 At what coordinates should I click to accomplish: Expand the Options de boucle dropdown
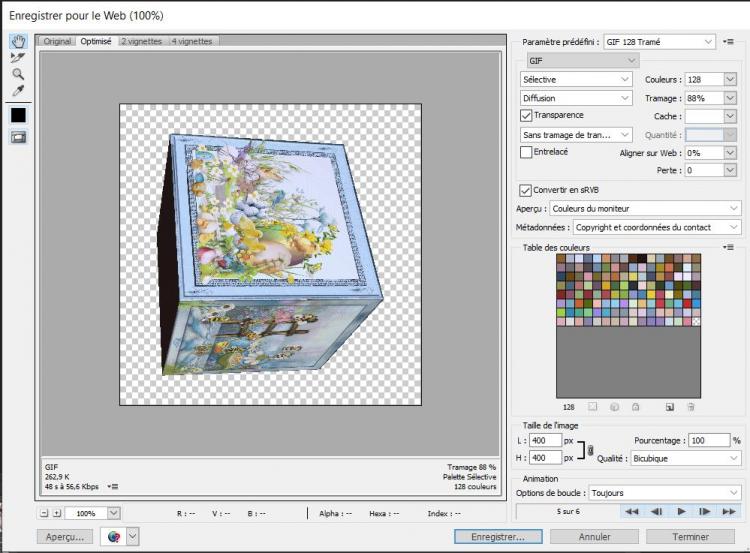click(x=664, y=493)
